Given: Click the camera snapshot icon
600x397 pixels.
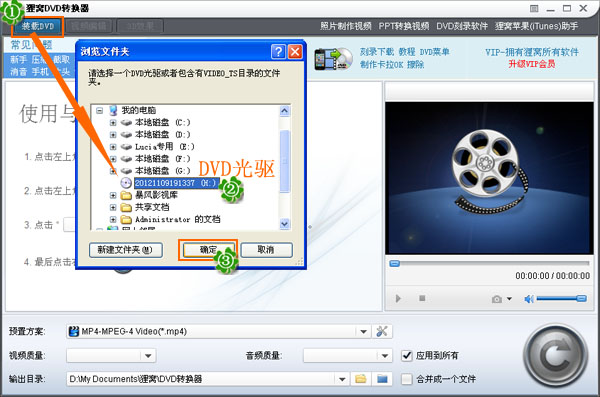Looking at the screenshot, I should [x=497, y=299].
